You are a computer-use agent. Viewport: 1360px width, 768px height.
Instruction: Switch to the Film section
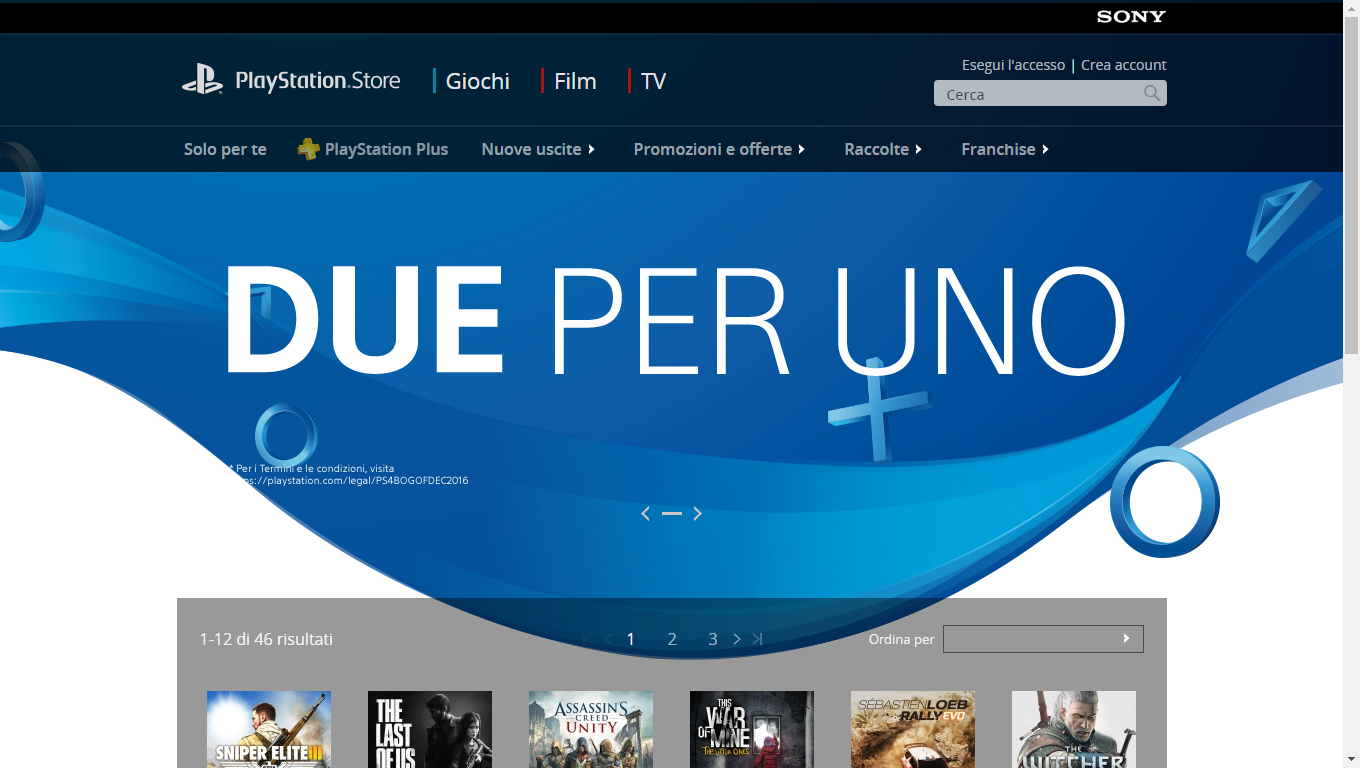pos(575,81)
